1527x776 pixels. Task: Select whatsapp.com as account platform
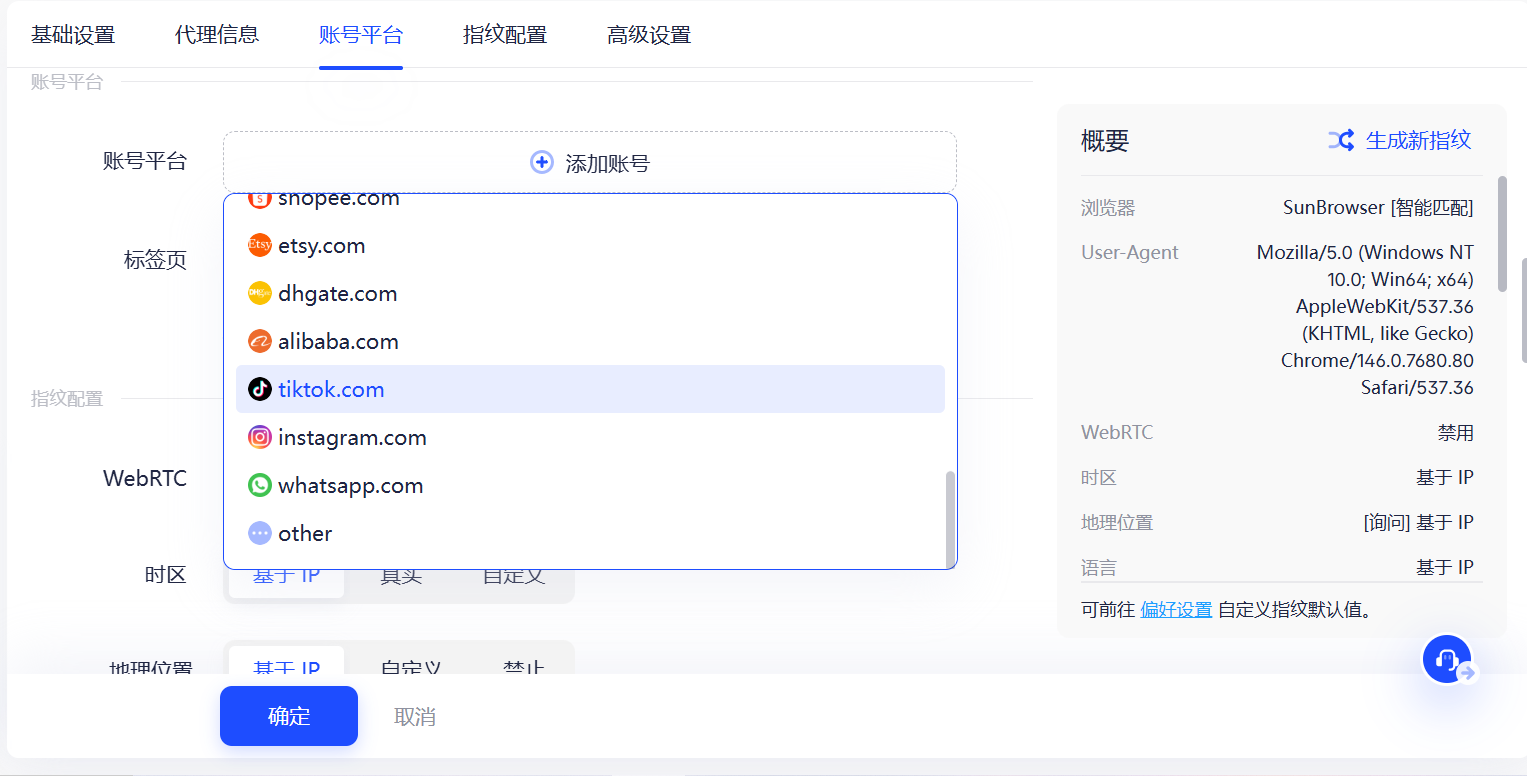pos(590,485)
